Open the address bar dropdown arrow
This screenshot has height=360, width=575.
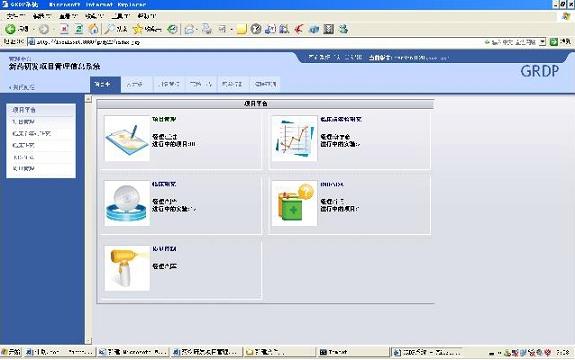click(542, 42)
